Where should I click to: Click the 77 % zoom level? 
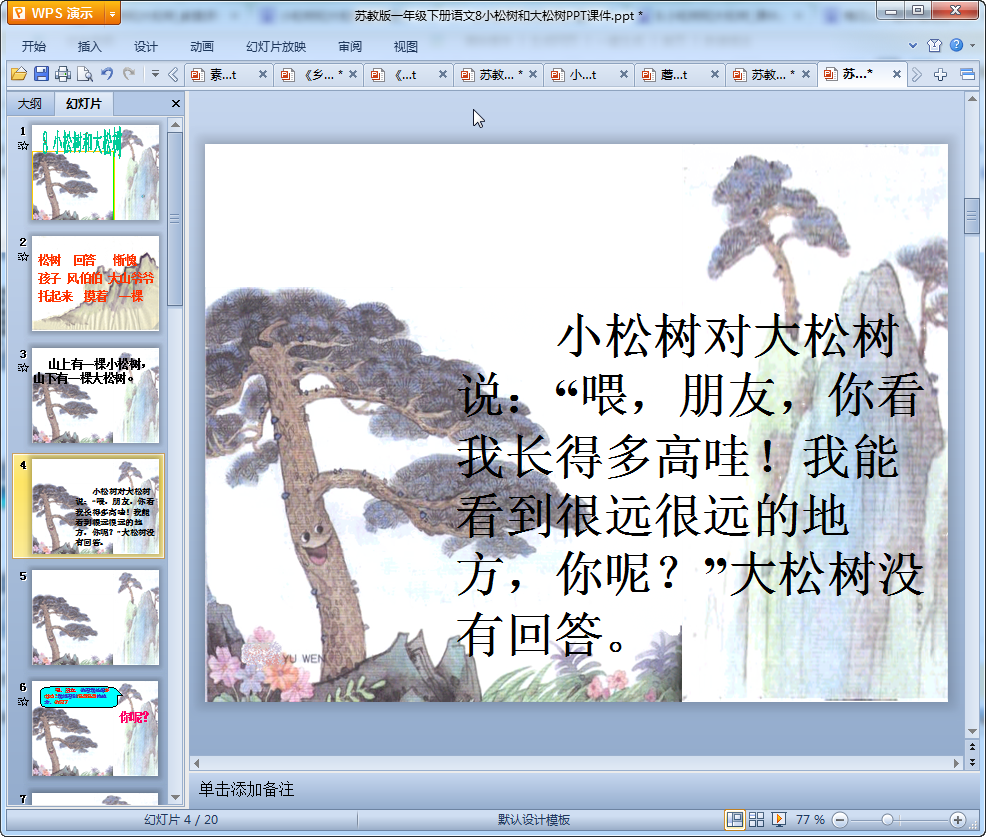[x=810, y=819]
